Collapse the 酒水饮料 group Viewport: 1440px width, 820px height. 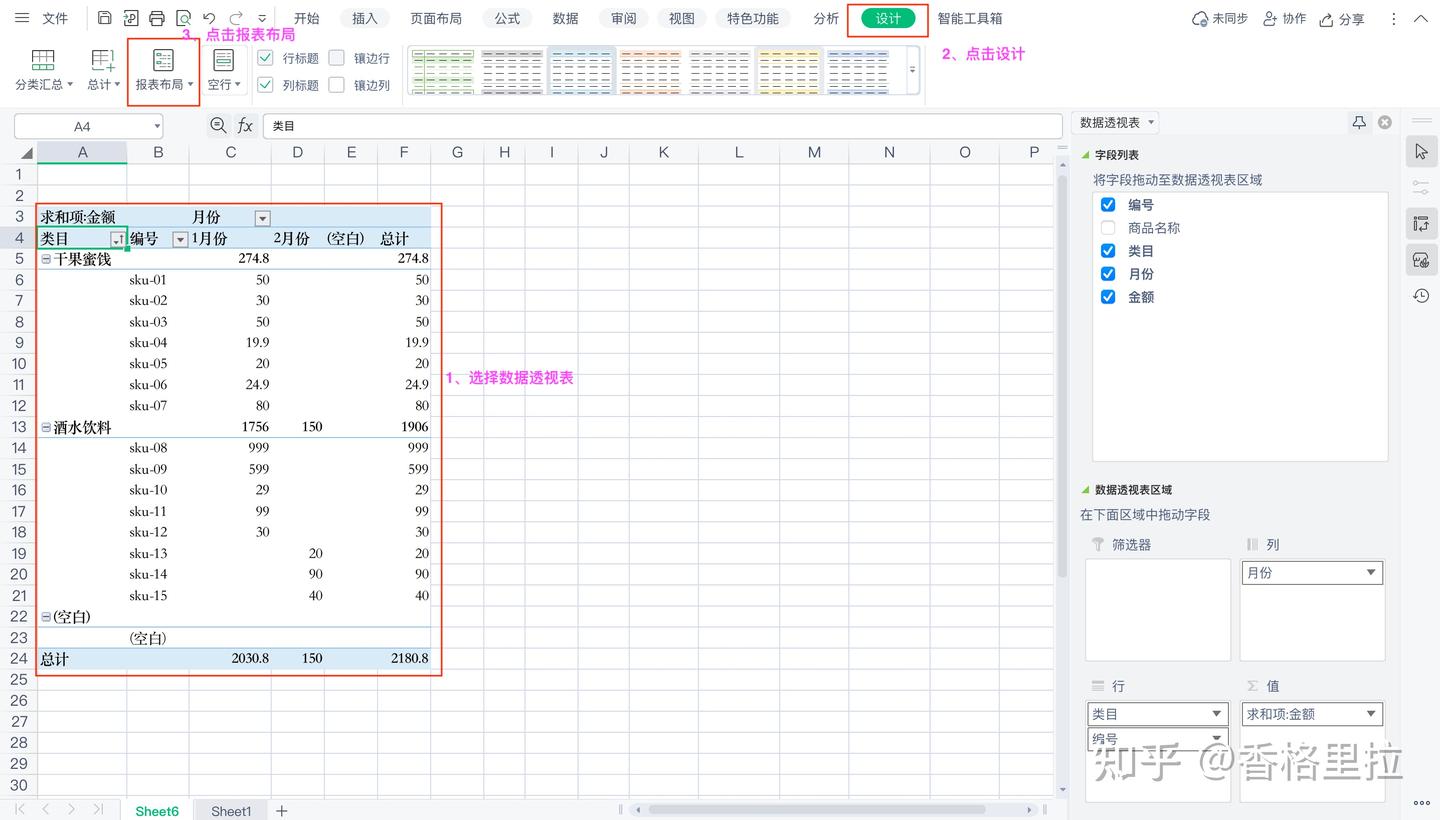pyautogui.click(x=46, y=427)
